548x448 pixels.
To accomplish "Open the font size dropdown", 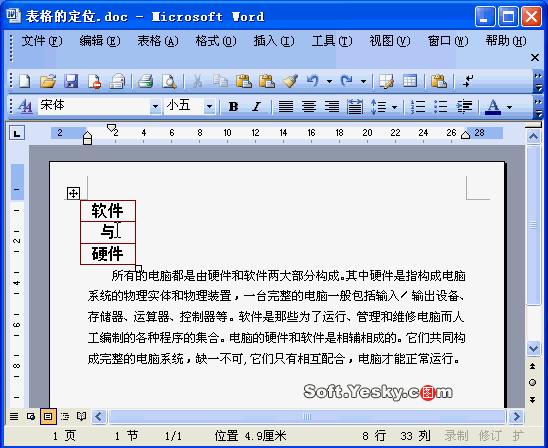I will (209, 106).
